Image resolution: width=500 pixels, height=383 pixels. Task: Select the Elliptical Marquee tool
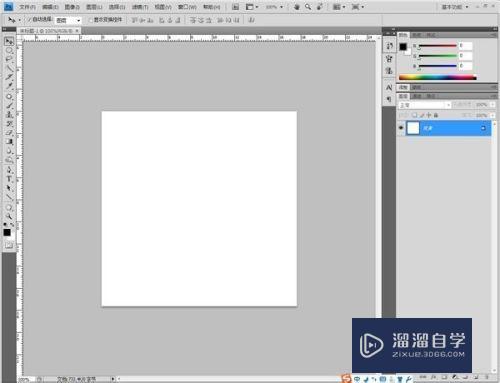[x=9, y=51]
